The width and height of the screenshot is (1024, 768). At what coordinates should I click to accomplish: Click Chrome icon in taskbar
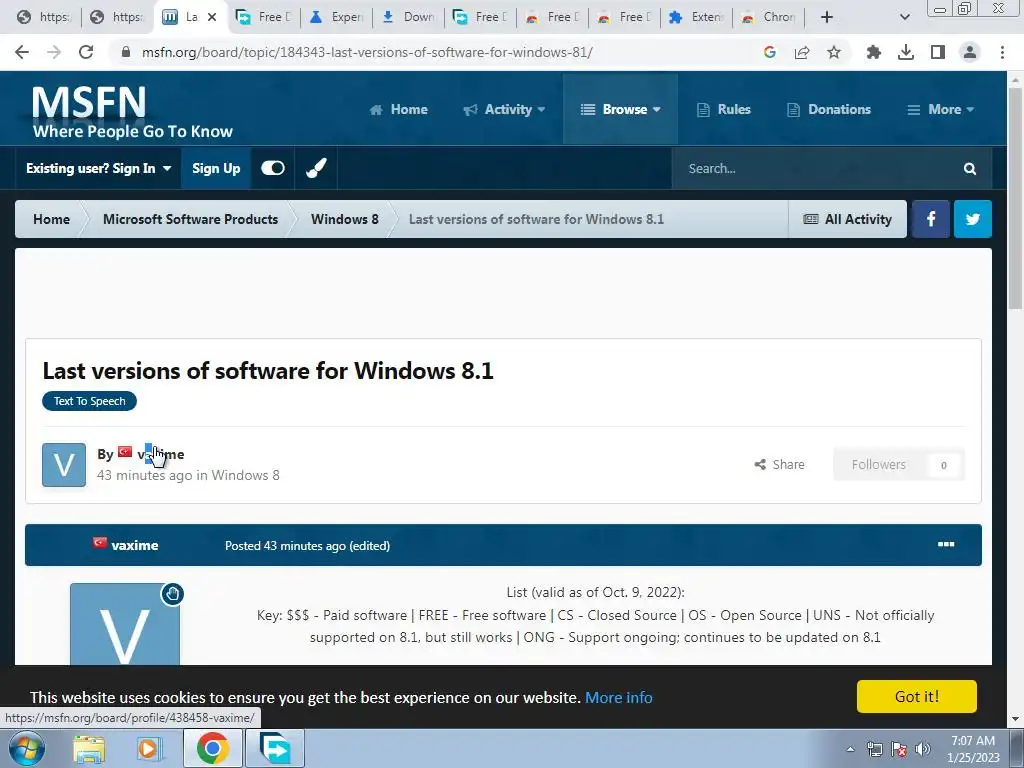tap(212, 748)
